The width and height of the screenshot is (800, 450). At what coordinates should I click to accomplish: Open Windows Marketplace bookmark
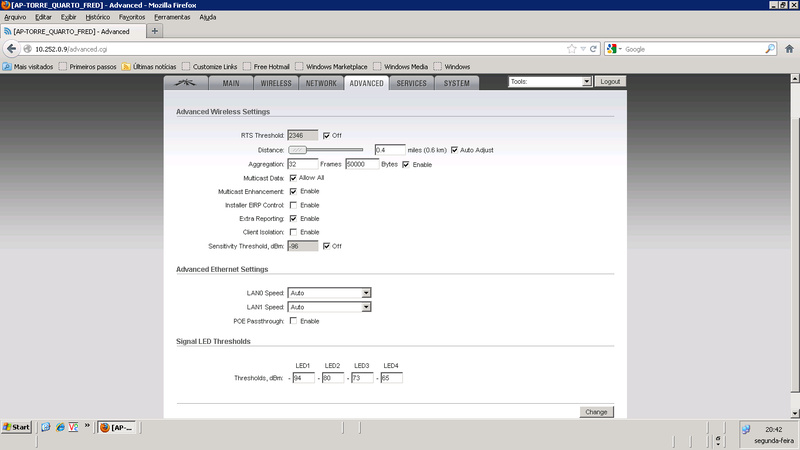(x=331, y=67)
